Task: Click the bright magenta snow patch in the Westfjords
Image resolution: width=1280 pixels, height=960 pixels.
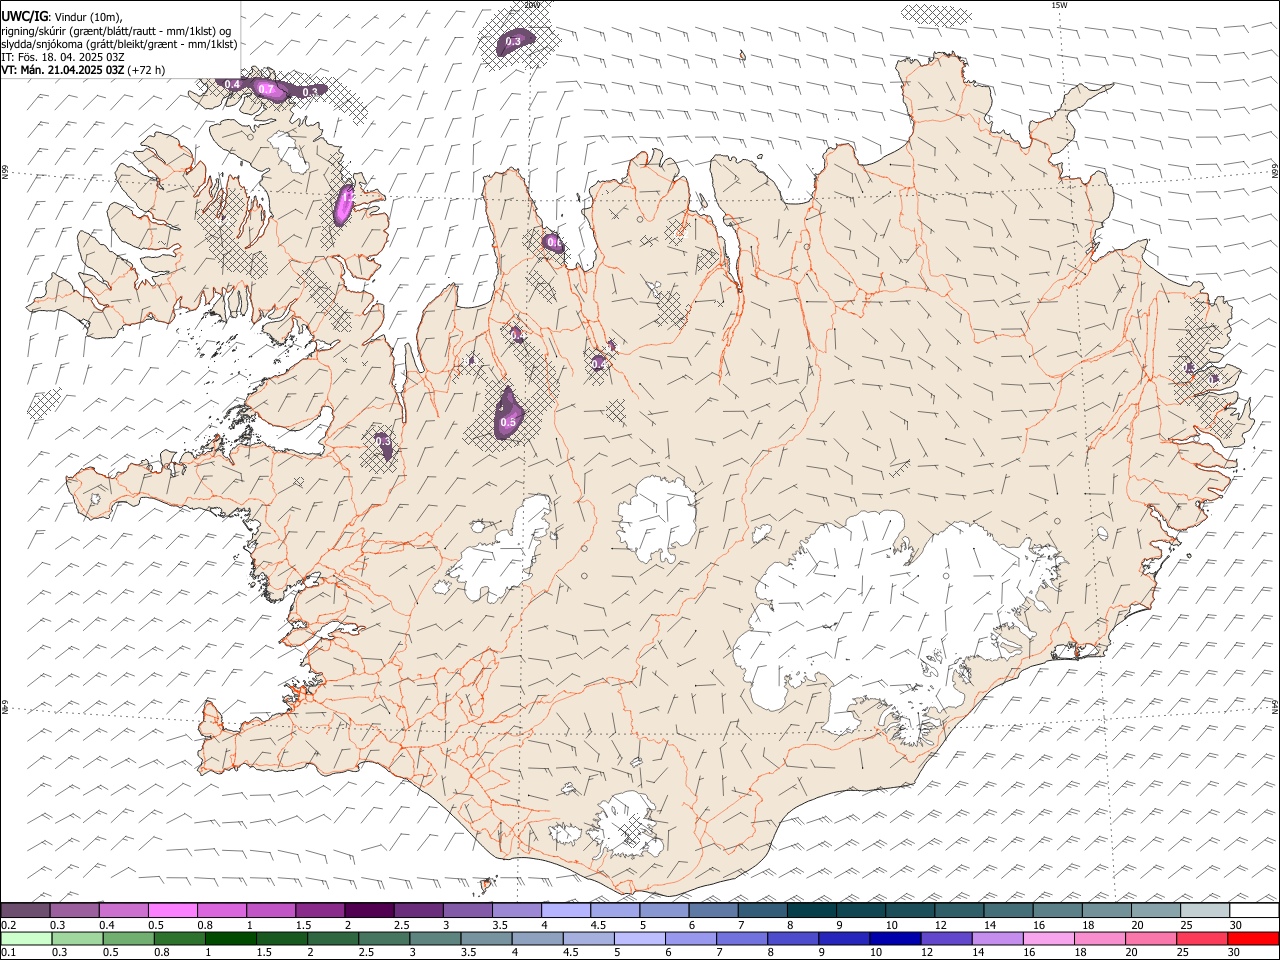Action: coord(345,203)
